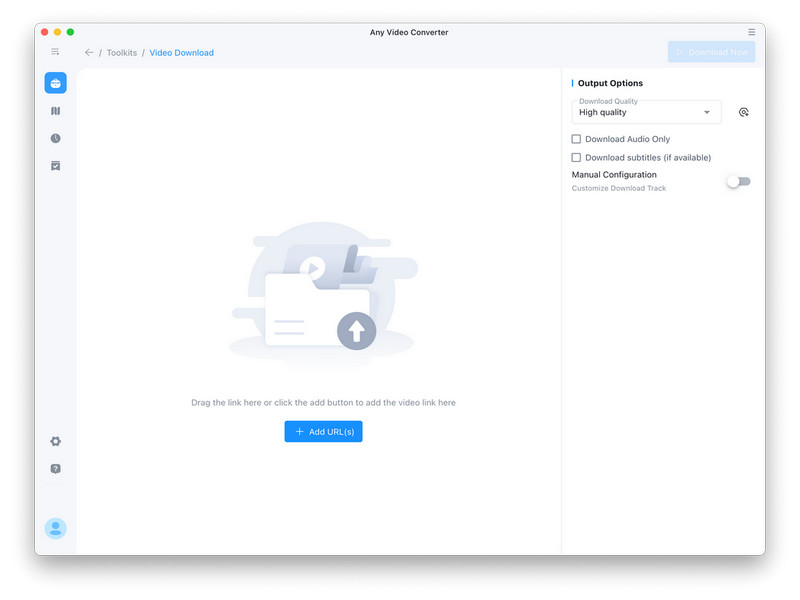Click the help question mark icon
Screen dimensions: 800x600
[56, 468]
